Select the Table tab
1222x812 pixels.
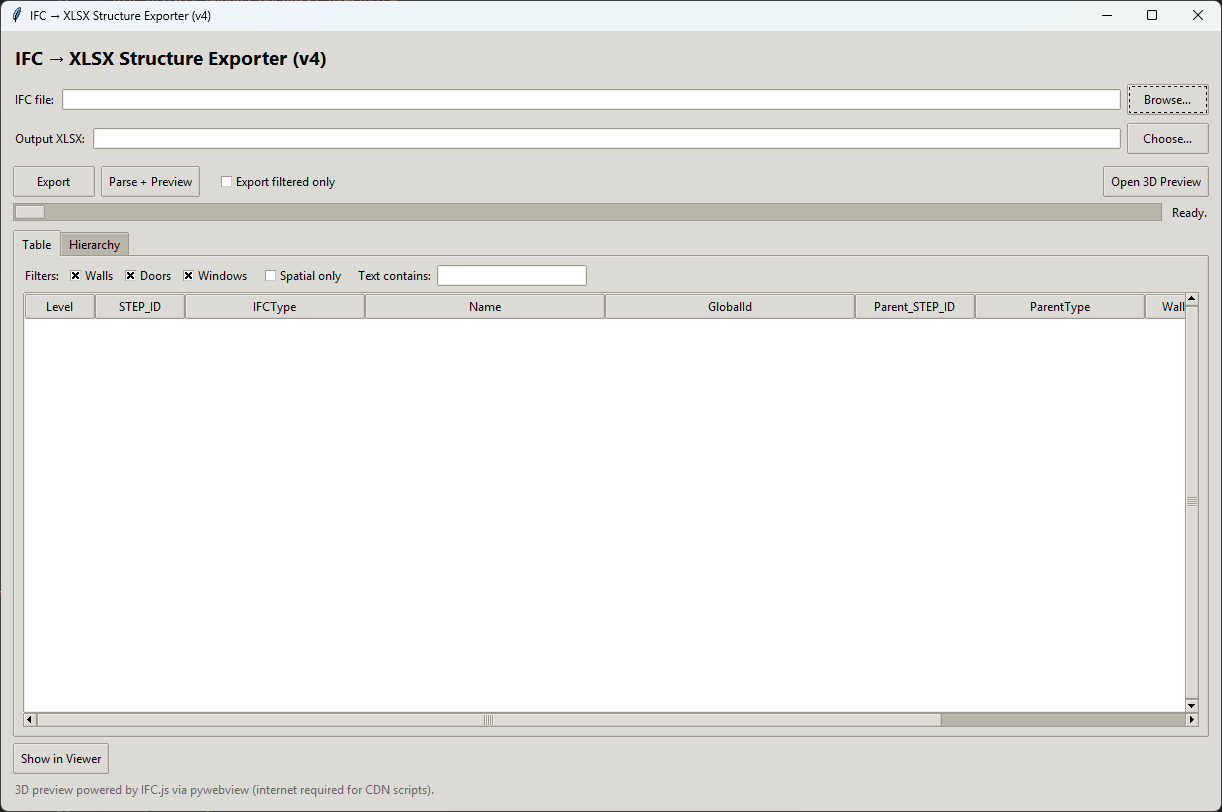pos(37,244)
